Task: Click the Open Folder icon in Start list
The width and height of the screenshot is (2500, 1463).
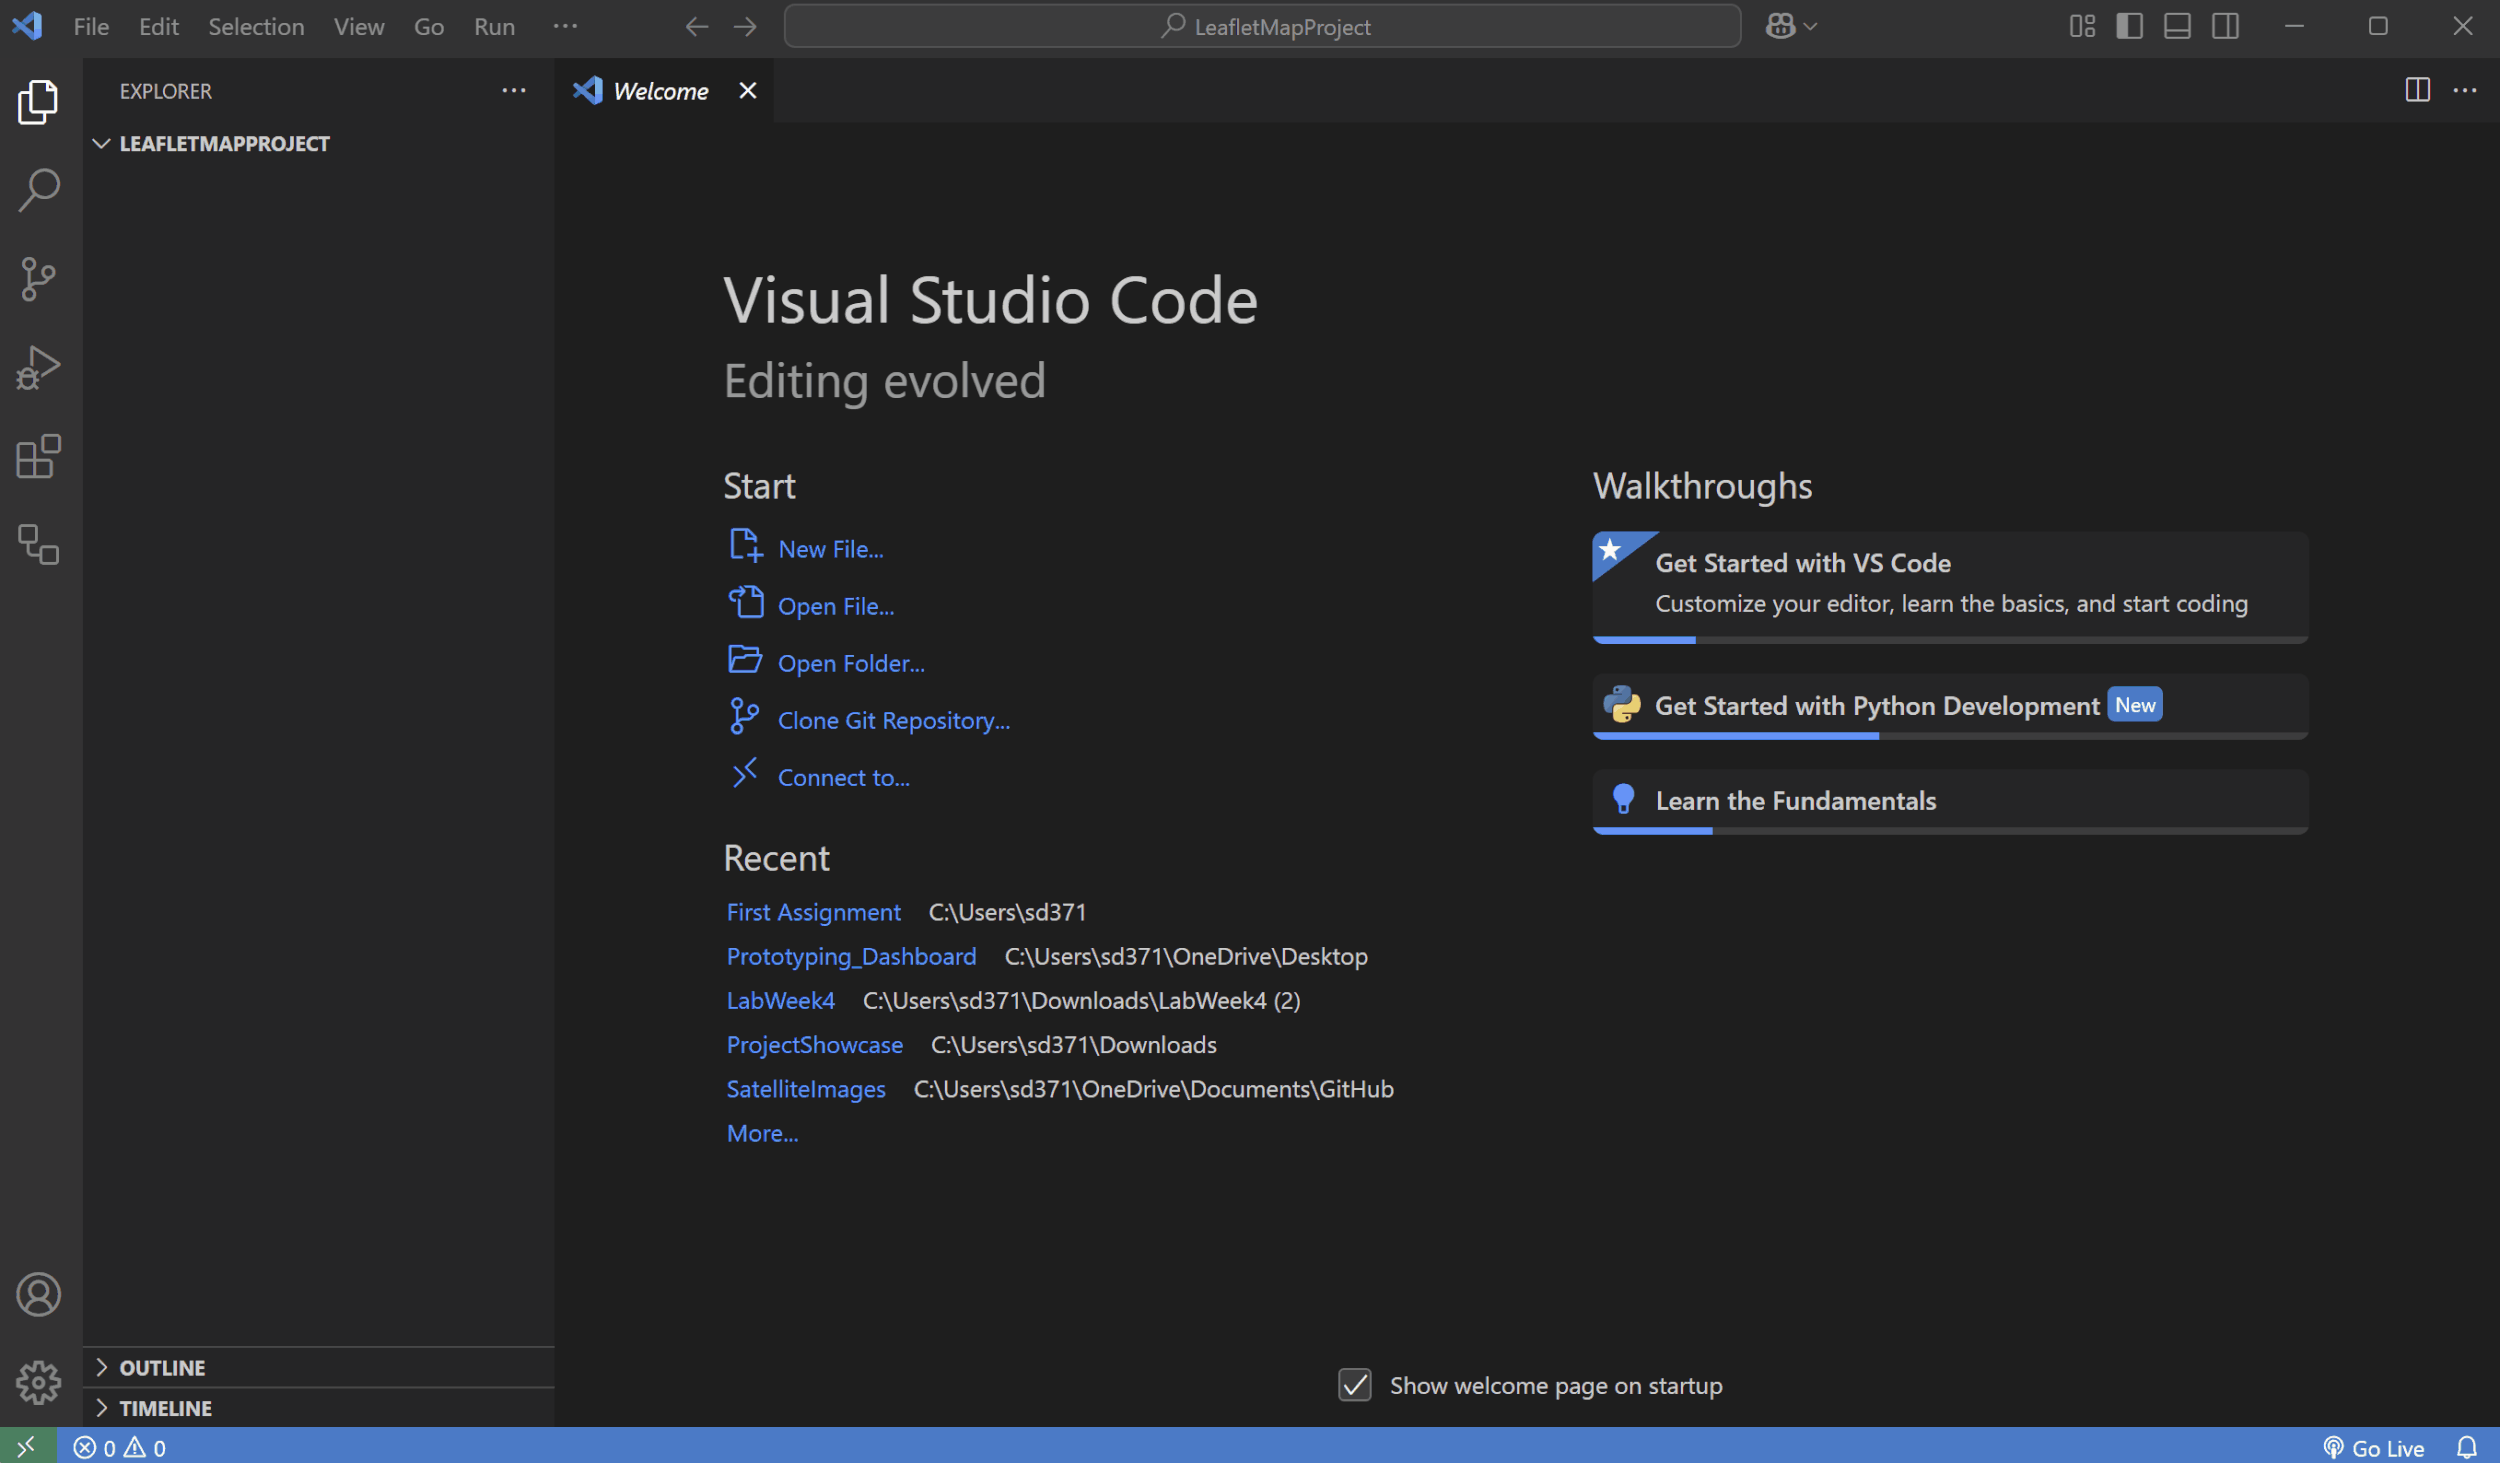Action: 745,660
